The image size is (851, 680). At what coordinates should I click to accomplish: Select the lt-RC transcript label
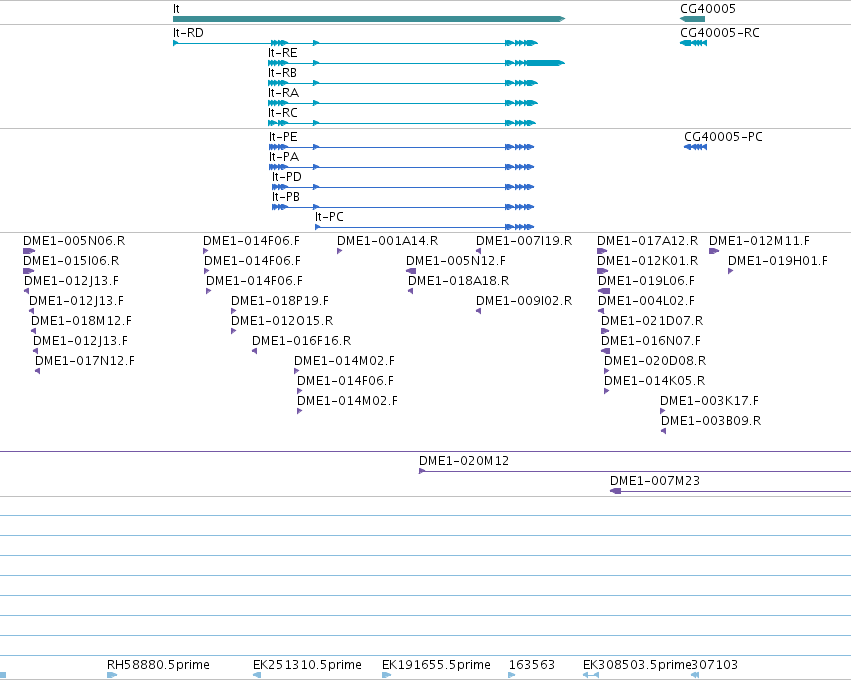tap(283, 113)
